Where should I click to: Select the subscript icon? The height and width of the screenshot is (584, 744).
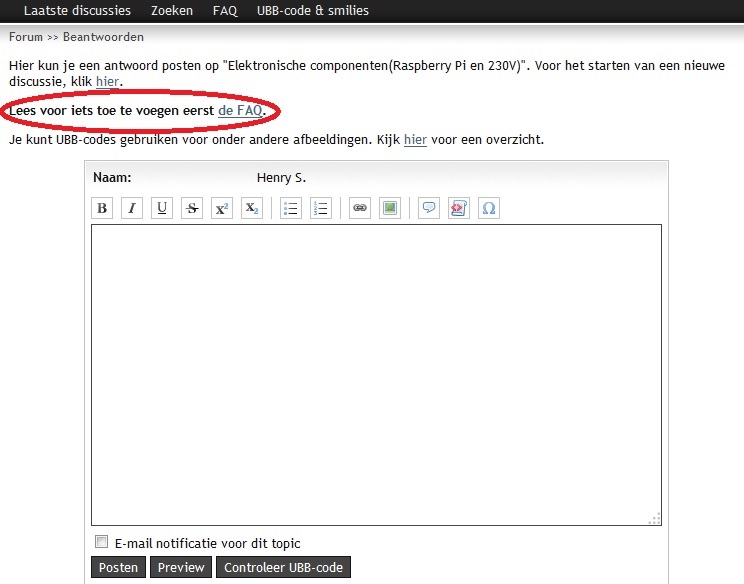click(x=252, y=208)
